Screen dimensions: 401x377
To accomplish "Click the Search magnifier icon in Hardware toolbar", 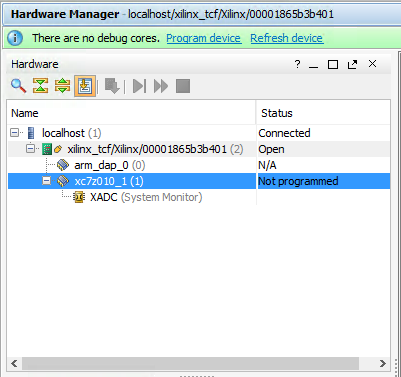I will click(x=18, y=86).
